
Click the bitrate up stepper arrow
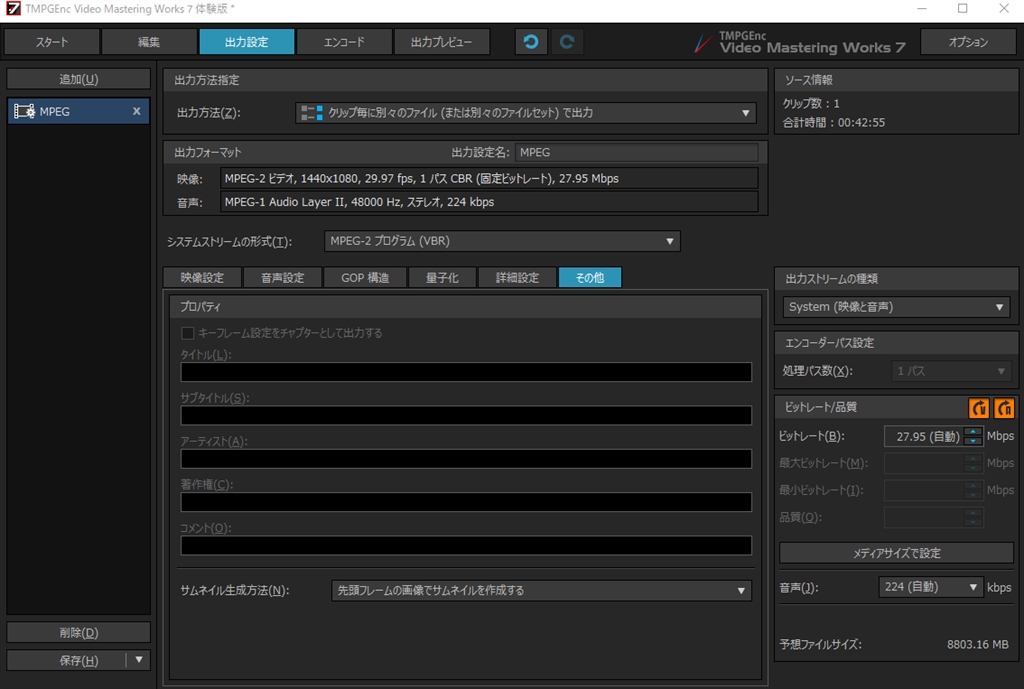tap(971, 430)
